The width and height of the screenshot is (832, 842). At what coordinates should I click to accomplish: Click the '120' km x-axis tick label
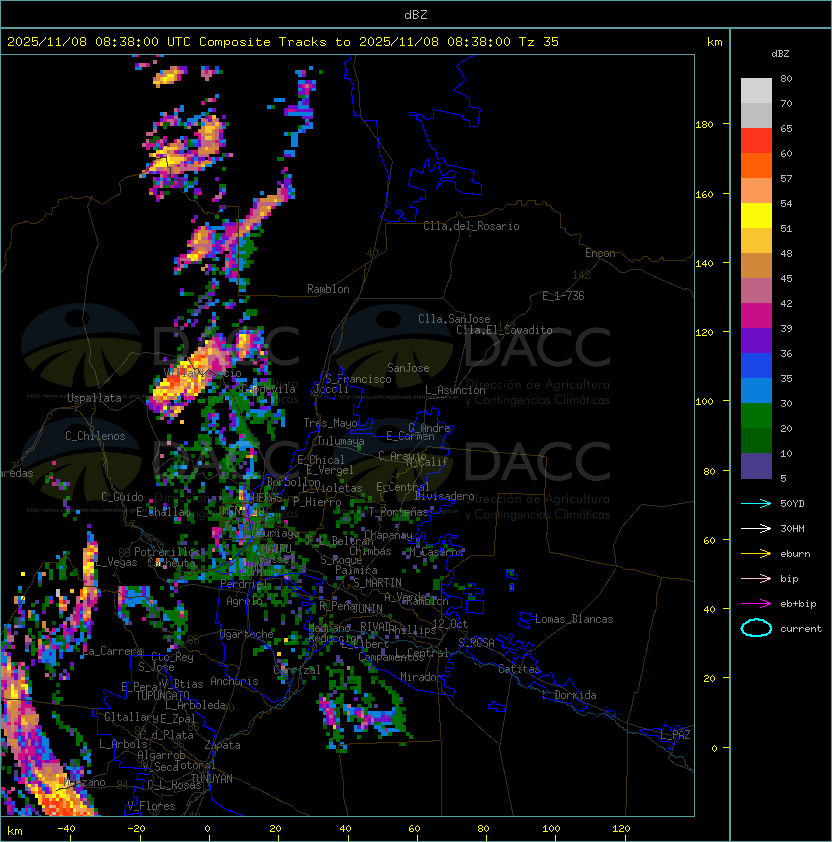click(621, 829)
